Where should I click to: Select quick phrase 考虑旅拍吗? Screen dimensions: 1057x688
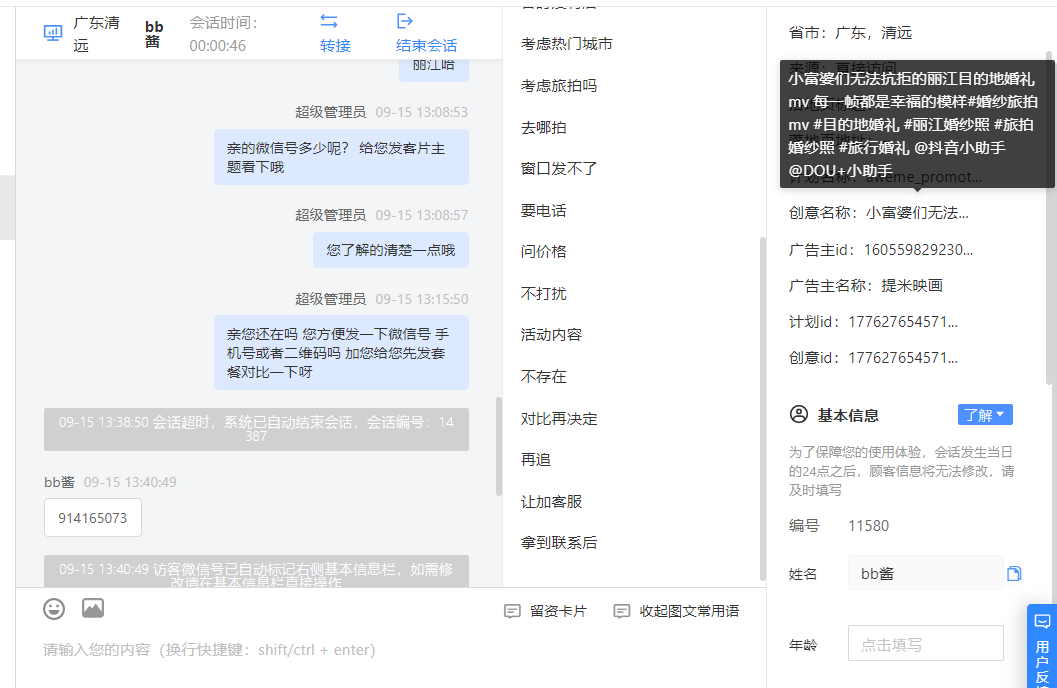(x=559, y=86)
